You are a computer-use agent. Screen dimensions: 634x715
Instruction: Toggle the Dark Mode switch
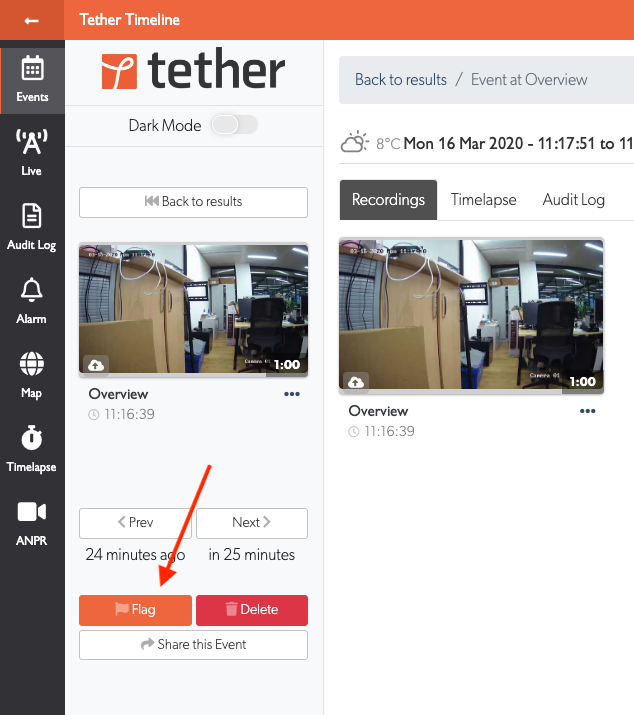coord(234,124)
